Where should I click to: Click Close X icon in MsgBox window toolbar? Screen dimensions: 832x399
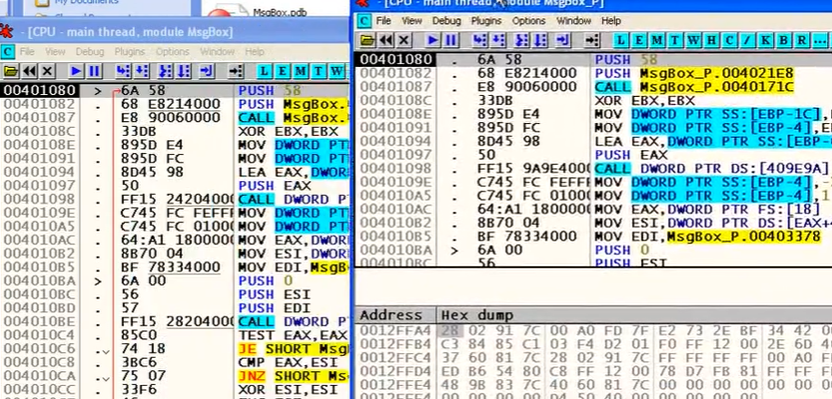[48, 71]
